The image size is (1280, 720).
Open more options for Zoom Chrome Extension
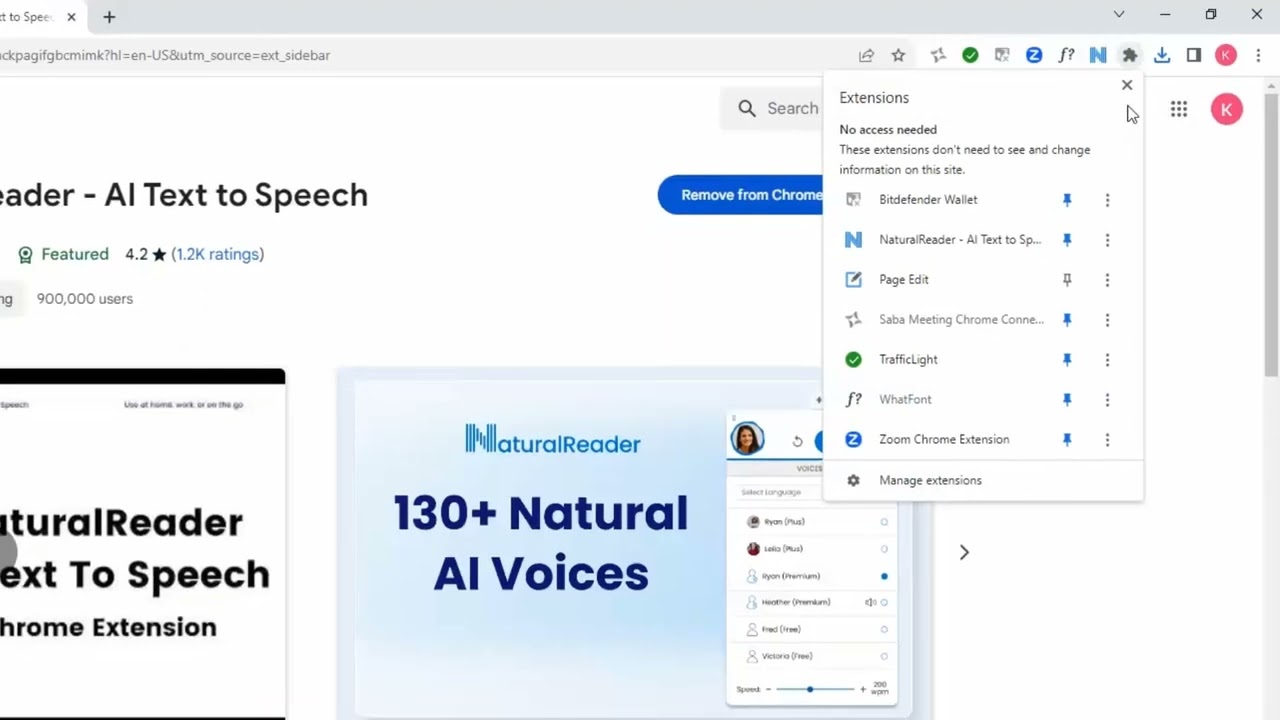click(x=1107, y=440)
